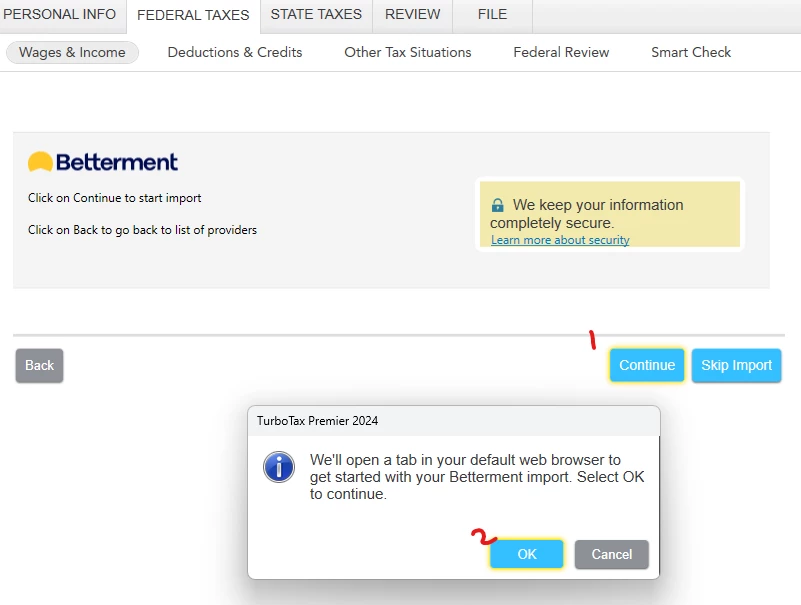Viewport: 801px width, 605px height.
Task: Click the blue information icon in dialog
Action: pos(279,467)
